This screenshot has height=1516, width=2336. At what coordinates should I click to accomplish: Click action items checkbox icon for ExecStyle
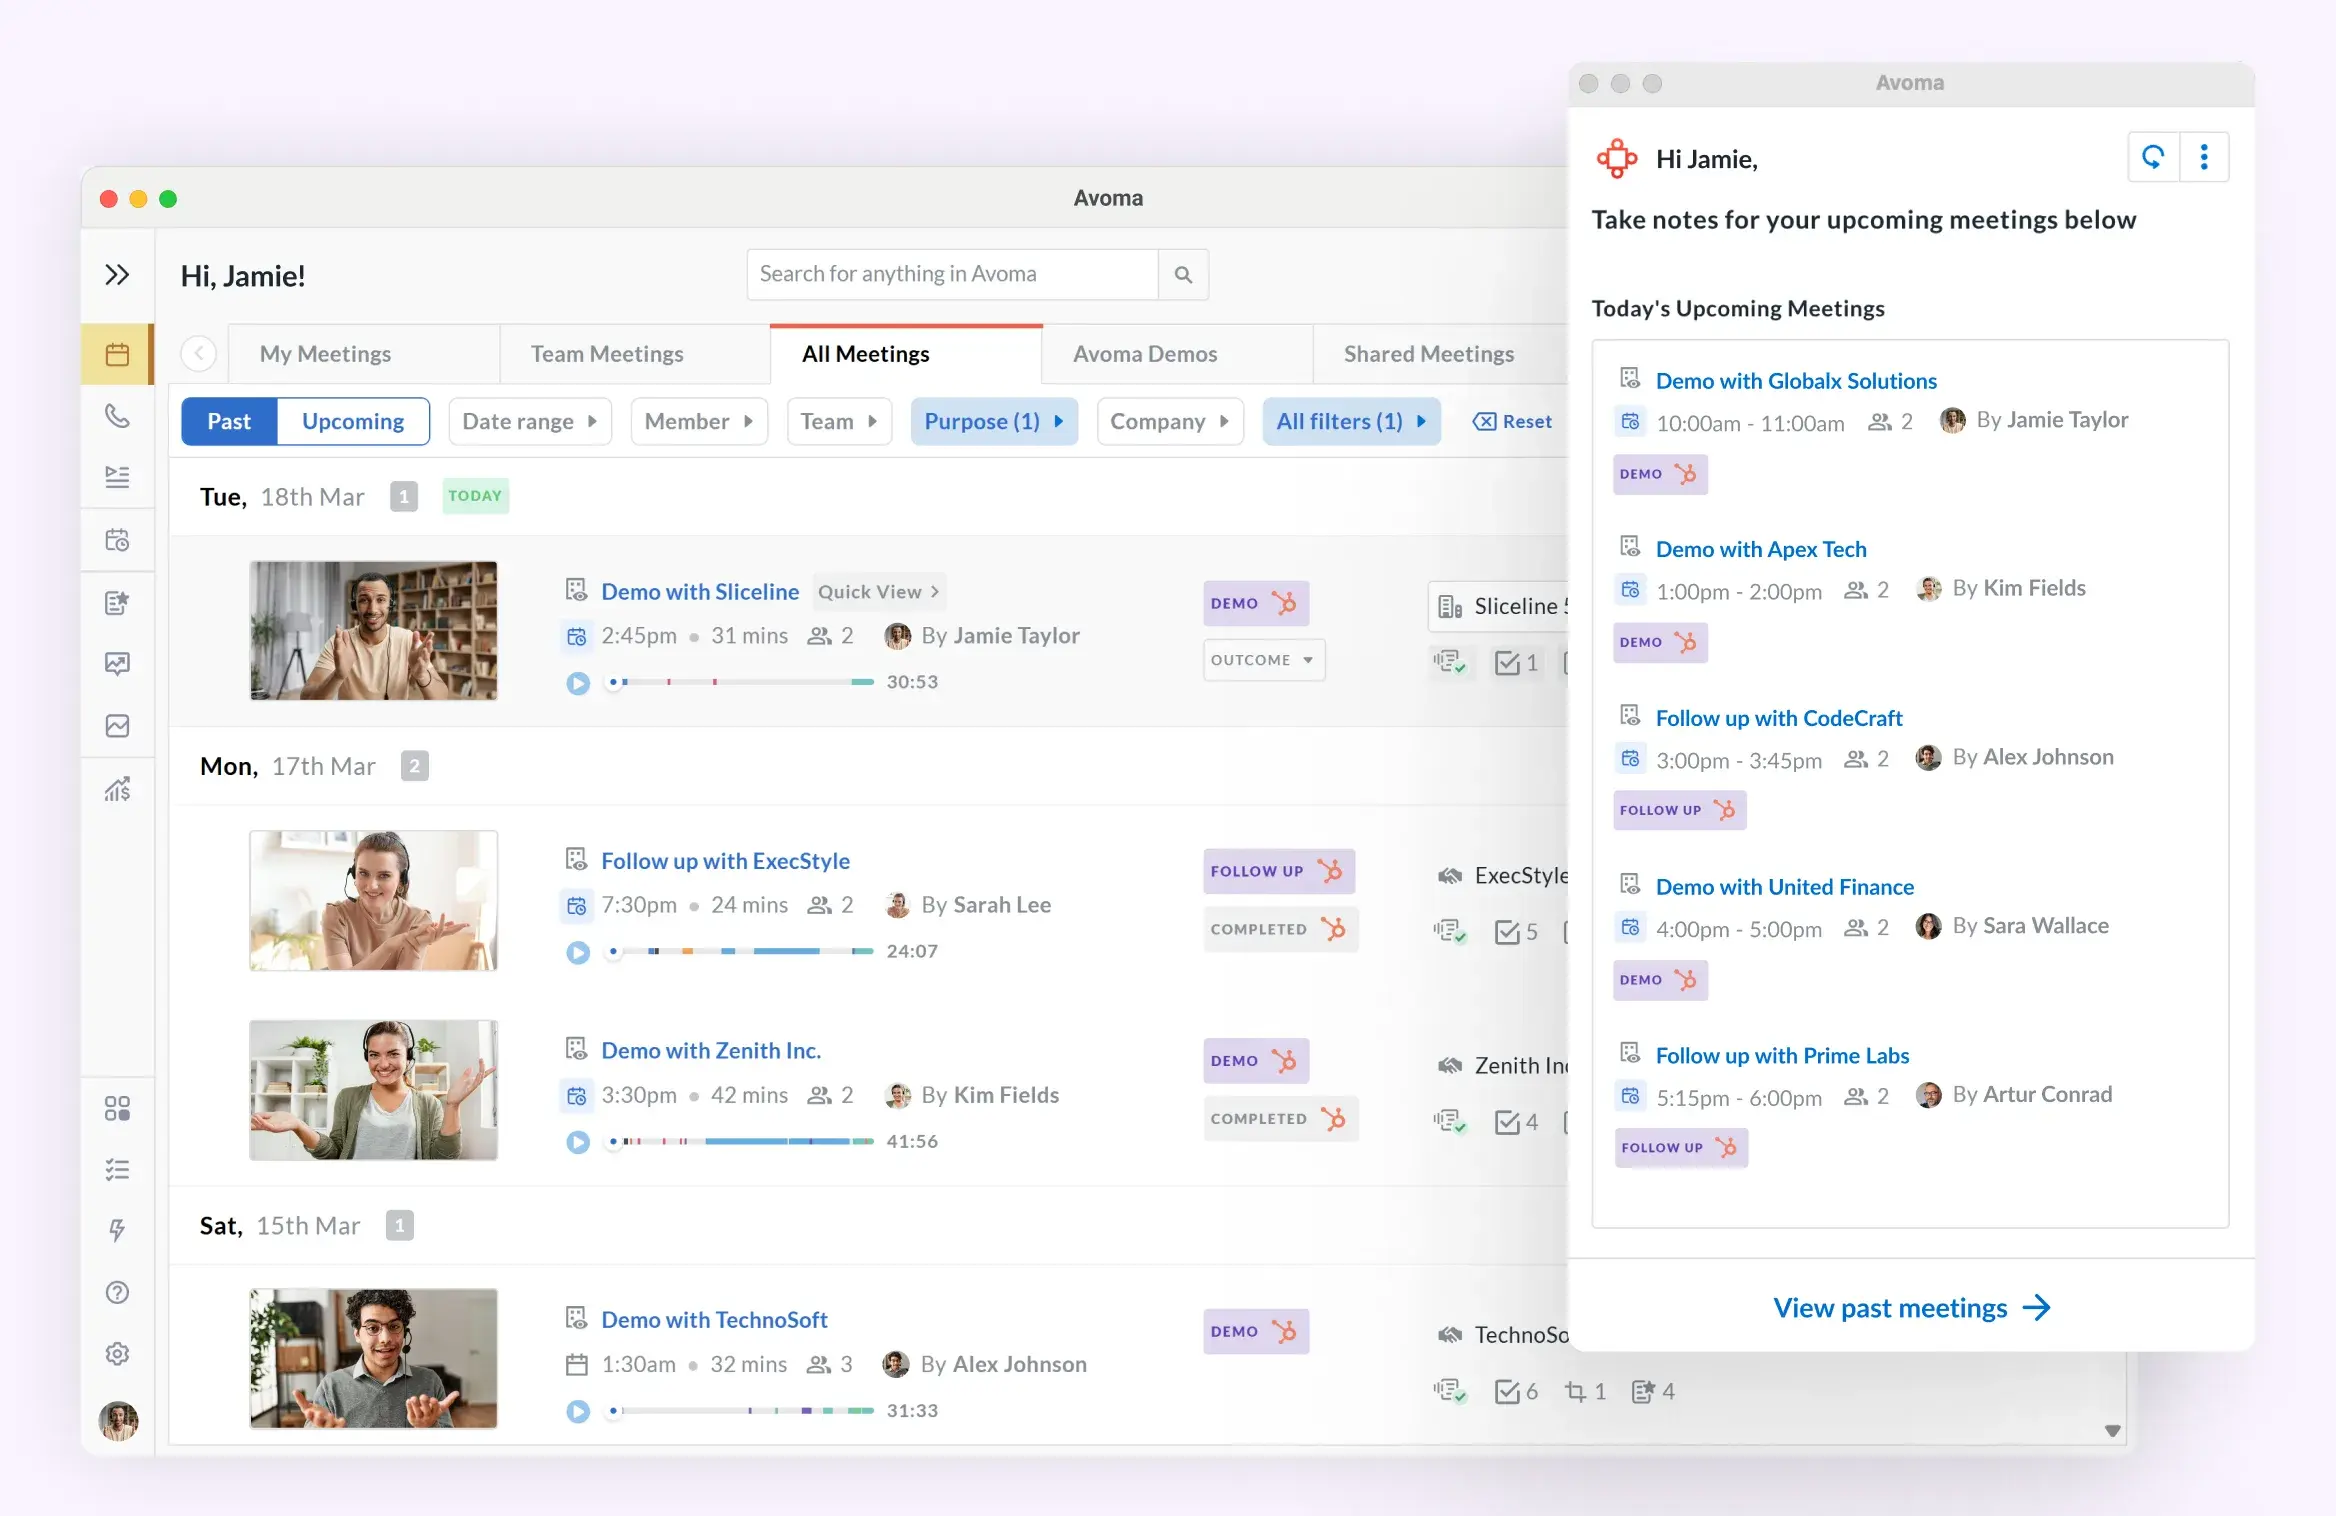1507,932
